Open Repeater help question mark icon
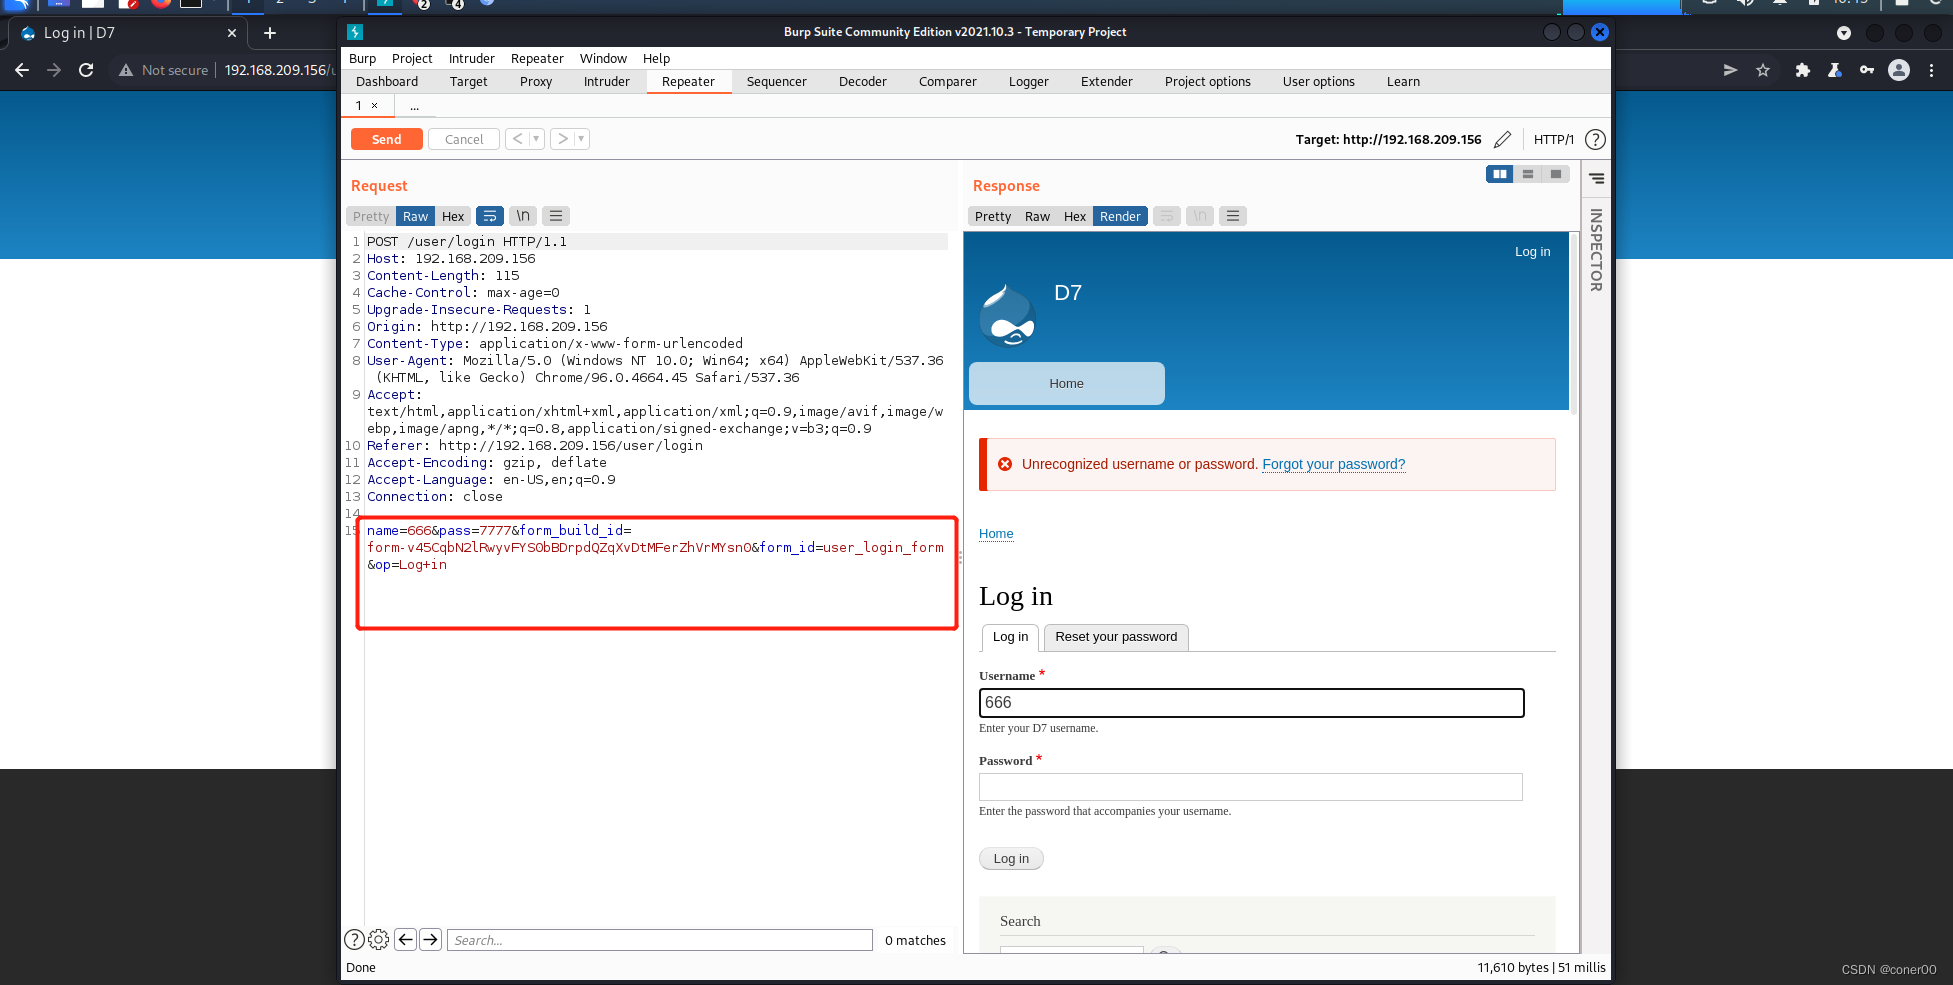This screenshot has width=1953, height=985. [x=1595, y=139]
